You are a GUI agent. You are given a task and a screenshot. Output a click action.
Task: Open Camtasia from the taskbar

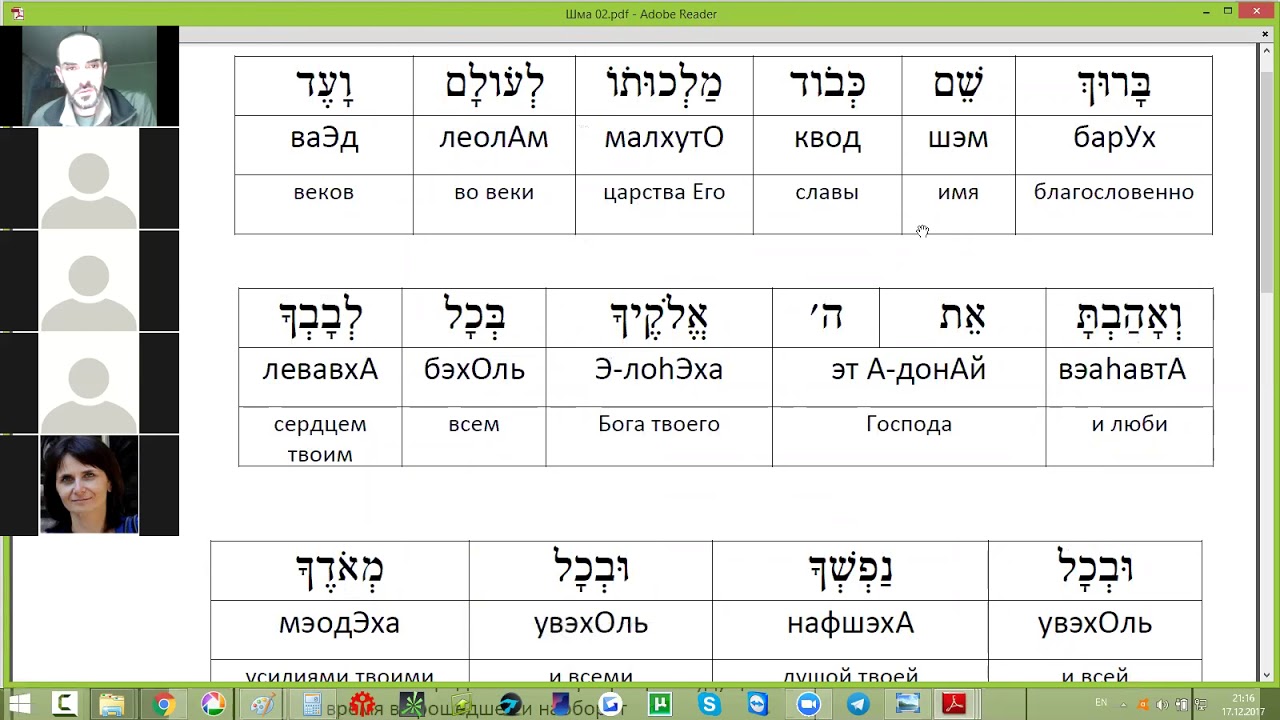click(x=65, y=704)
